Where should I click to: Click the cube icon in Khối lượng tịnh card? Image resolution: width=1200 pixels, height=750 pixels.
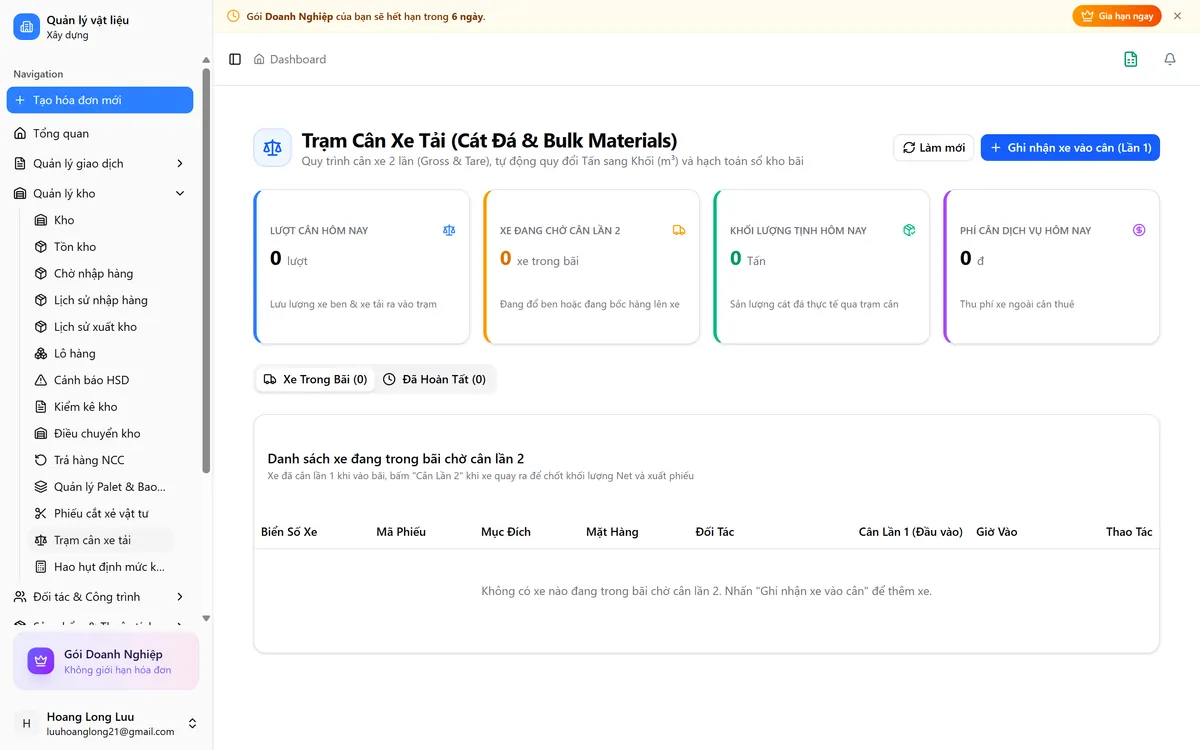point(909,230)
